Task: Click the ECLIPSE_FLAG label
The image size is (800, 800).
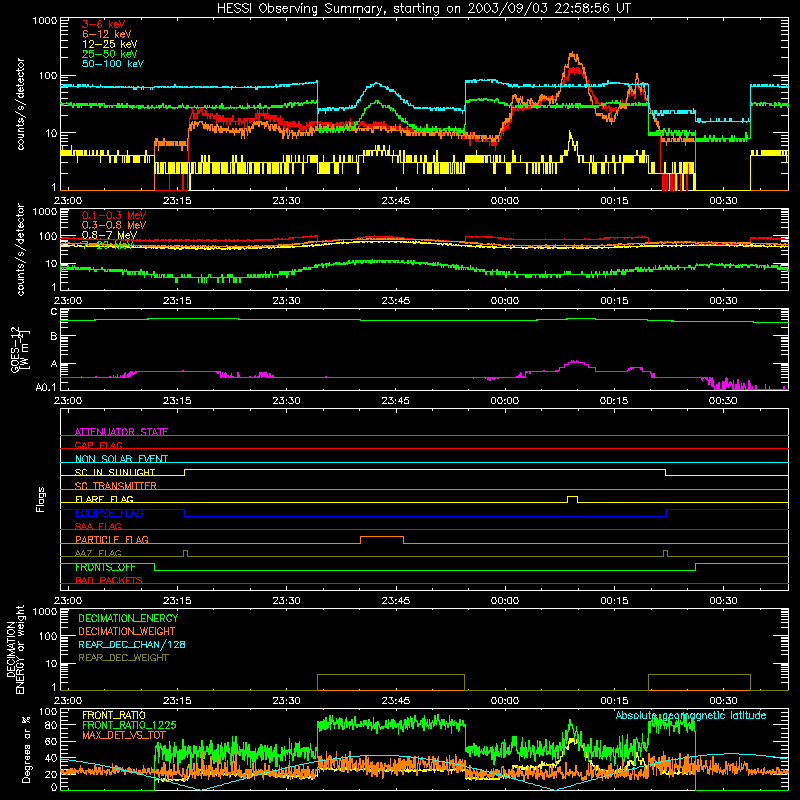Action: pos(109,513)
